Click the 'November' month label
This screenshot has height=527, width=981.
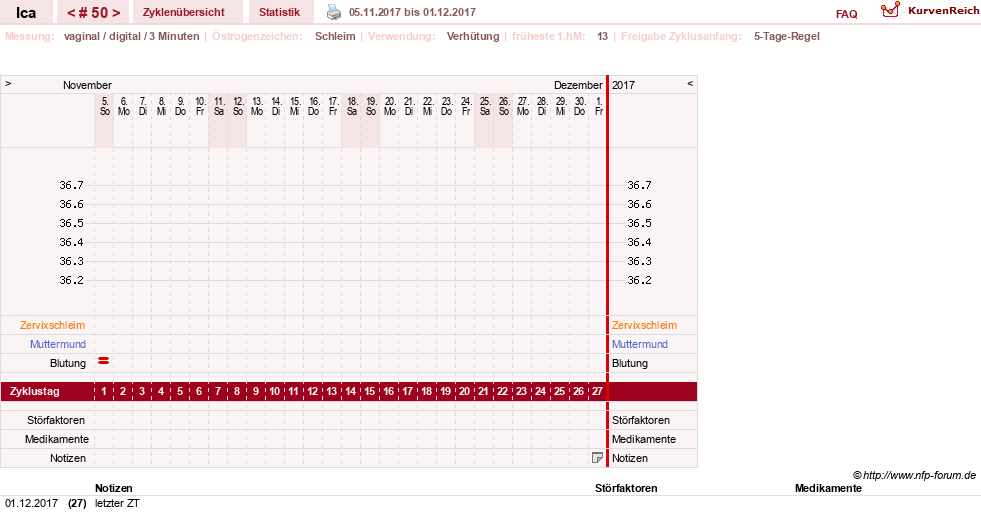tap(87, 85)
